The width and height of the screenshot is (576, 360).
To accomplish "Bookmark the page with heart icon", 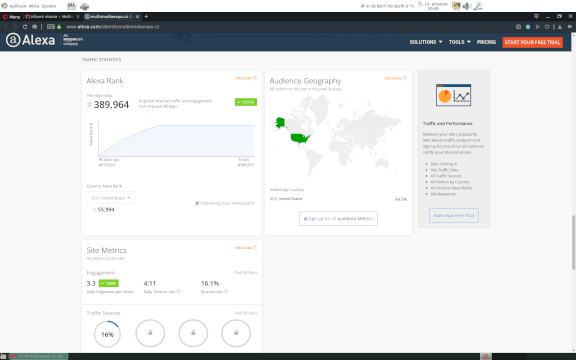I will (547, 26).
